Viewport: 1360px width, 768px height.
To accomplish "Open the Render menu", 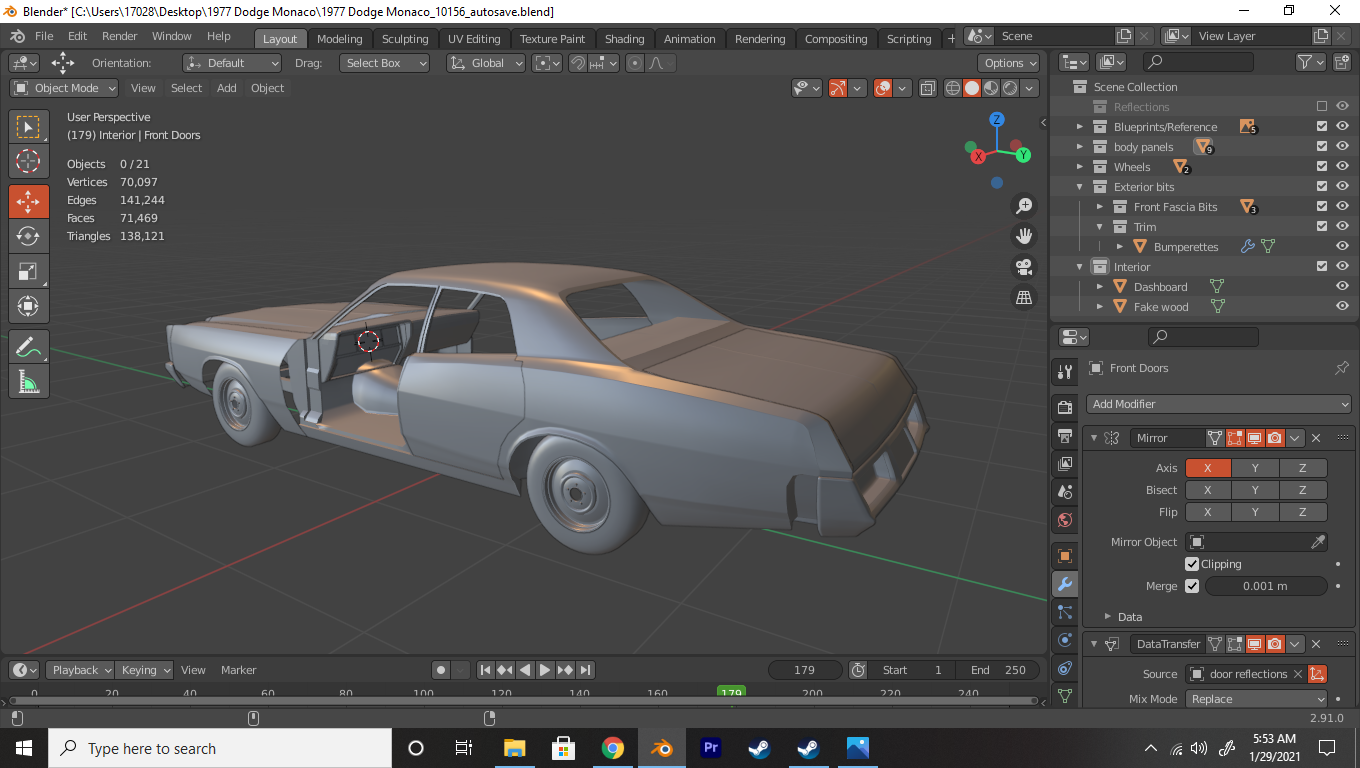I will pos(120,36).
